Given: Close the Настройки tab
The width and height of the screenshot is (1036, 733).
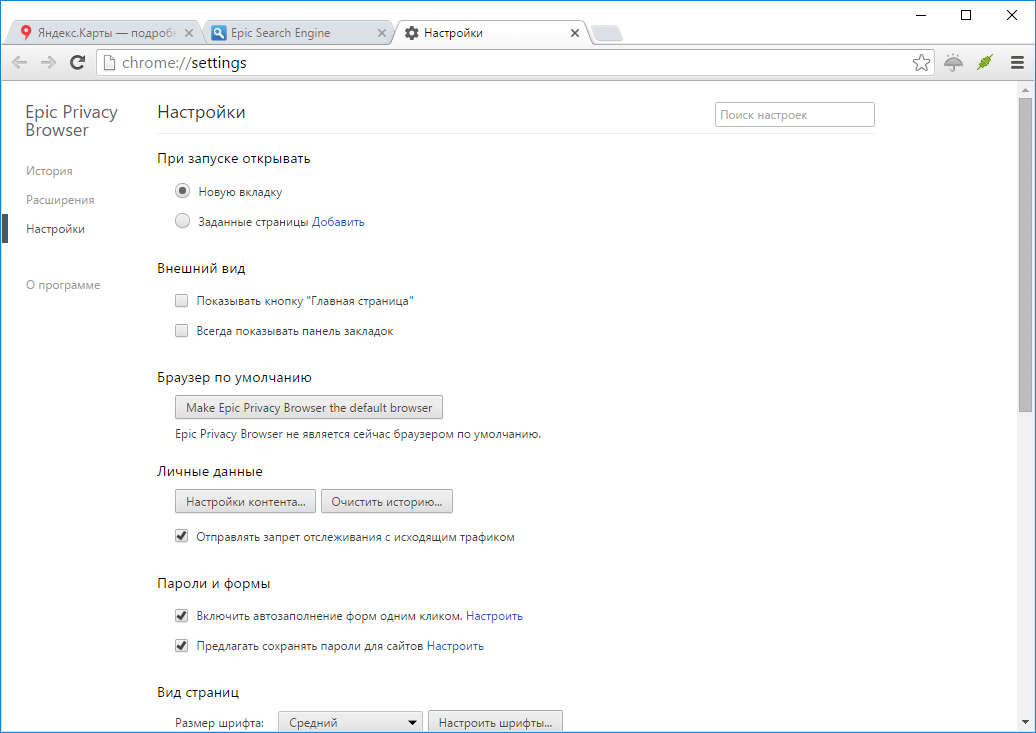Looking at the screenshot, I should [575, 33].
